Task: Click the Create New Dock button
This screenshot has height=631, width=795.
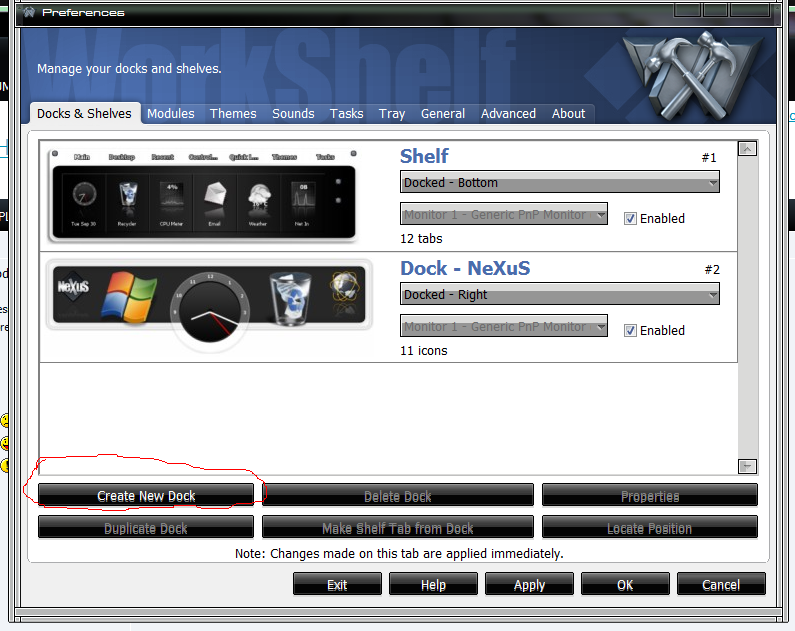Action: tap(146, 496)
